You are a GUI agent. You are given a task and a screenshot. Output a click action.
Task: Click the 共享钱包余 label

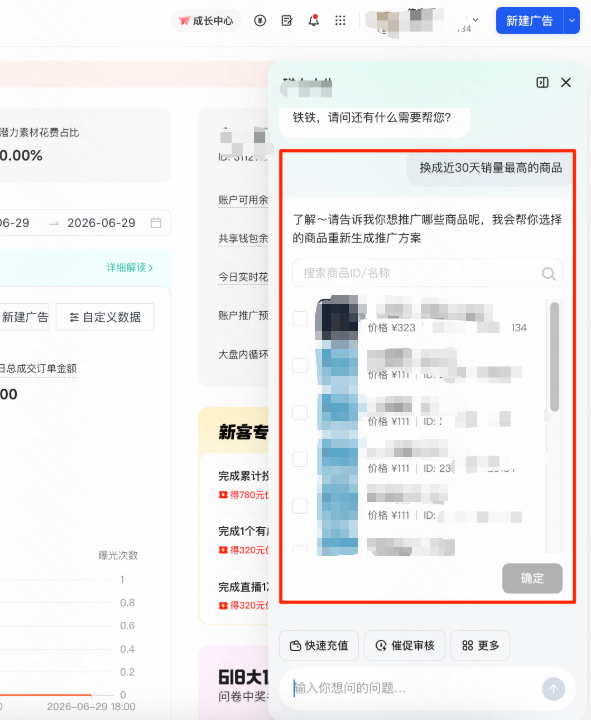point(243,238)
